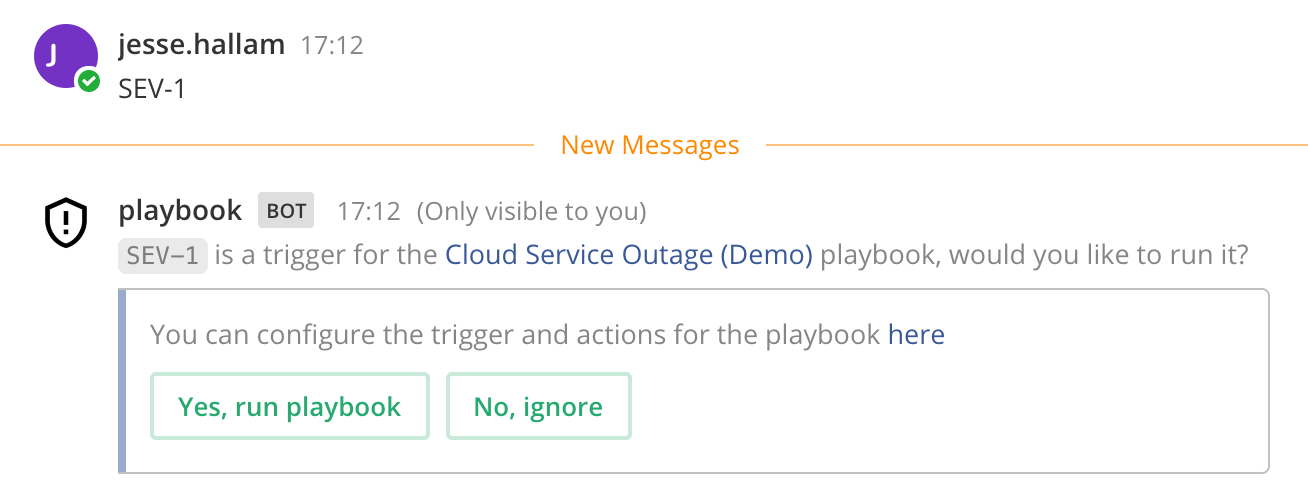This screenshot has height=496, width=1308.
Task: Click the Only visible to you notice
Action: tap(531, 212)
